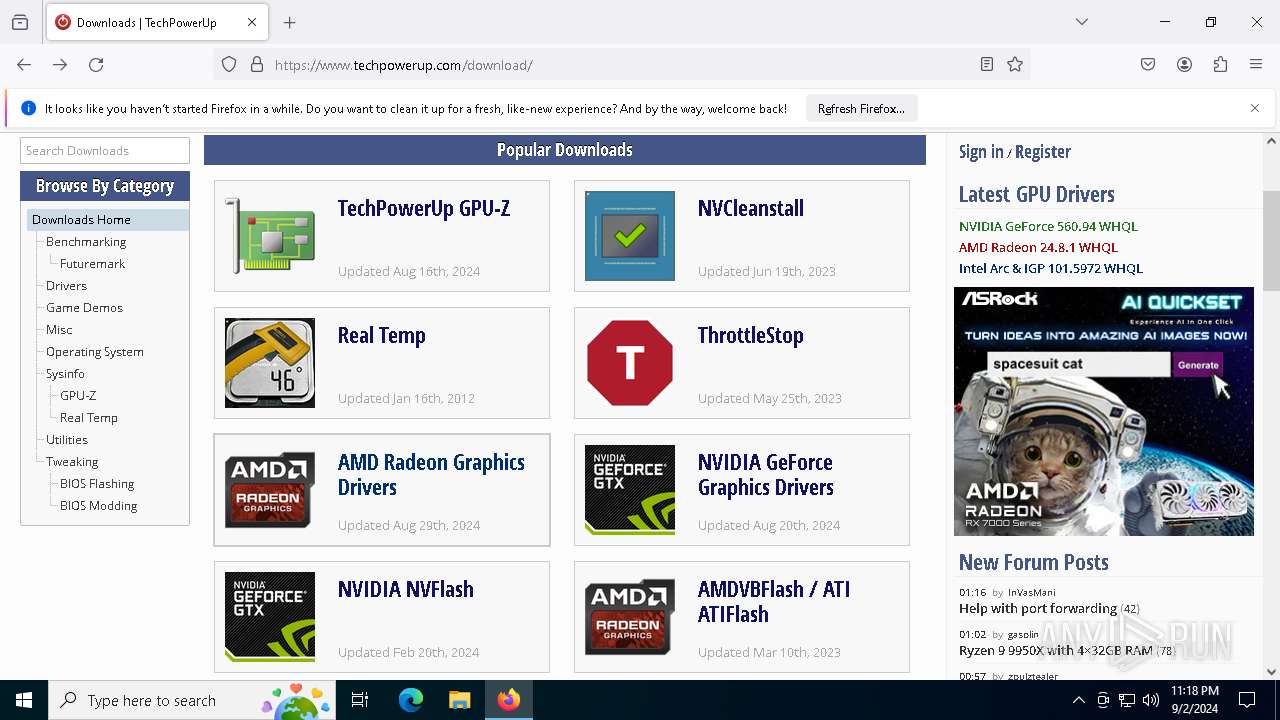Open the Tweaking category
Viewport: 1280px width, 720px height.
72,462
